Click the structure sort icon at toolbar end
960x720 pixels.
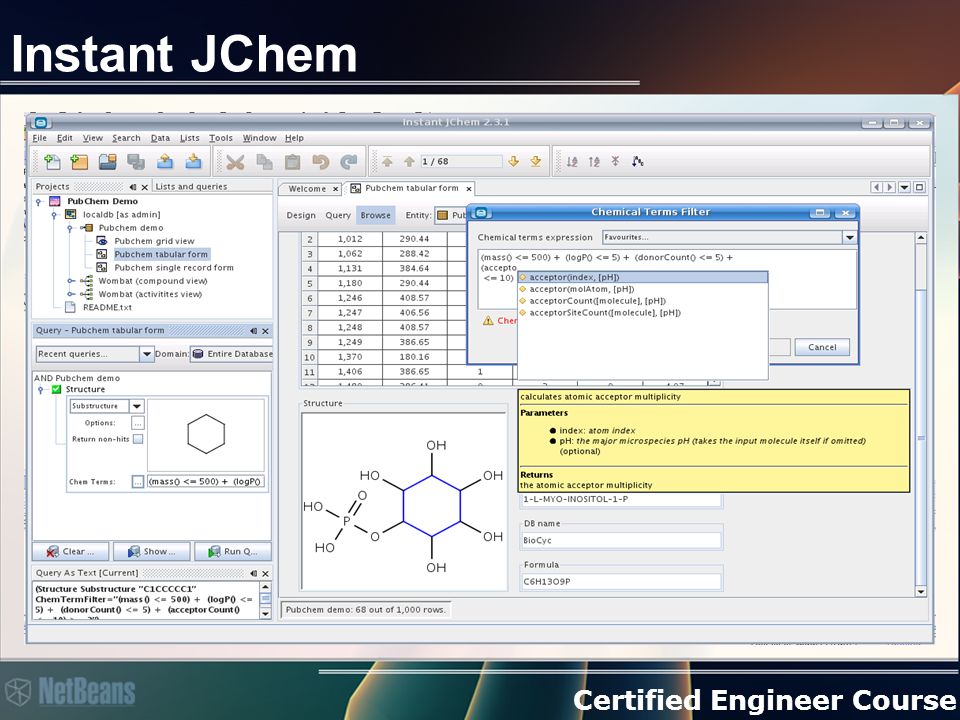coord(638,162)
